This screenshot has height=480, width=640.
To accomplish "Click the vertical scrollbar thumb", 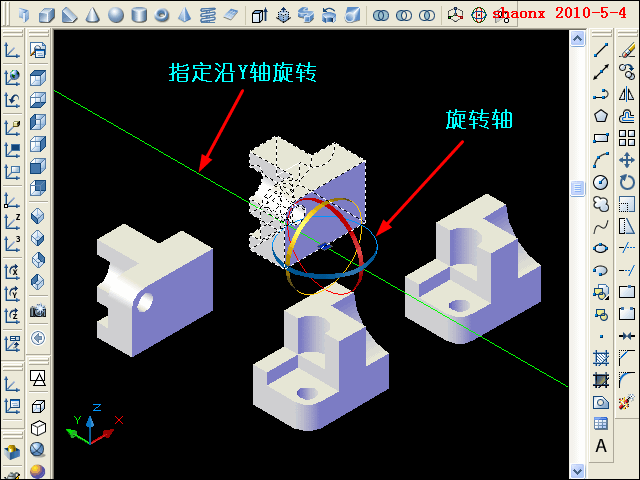I will [x=576, y=188].
